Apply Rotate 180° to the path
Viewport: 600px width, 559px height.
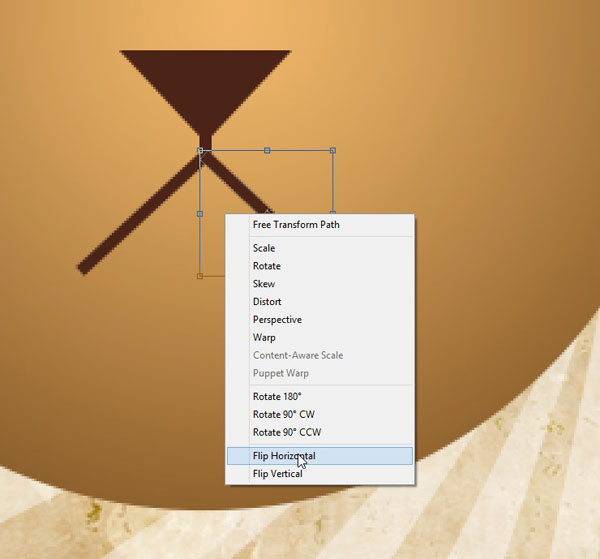320,396
